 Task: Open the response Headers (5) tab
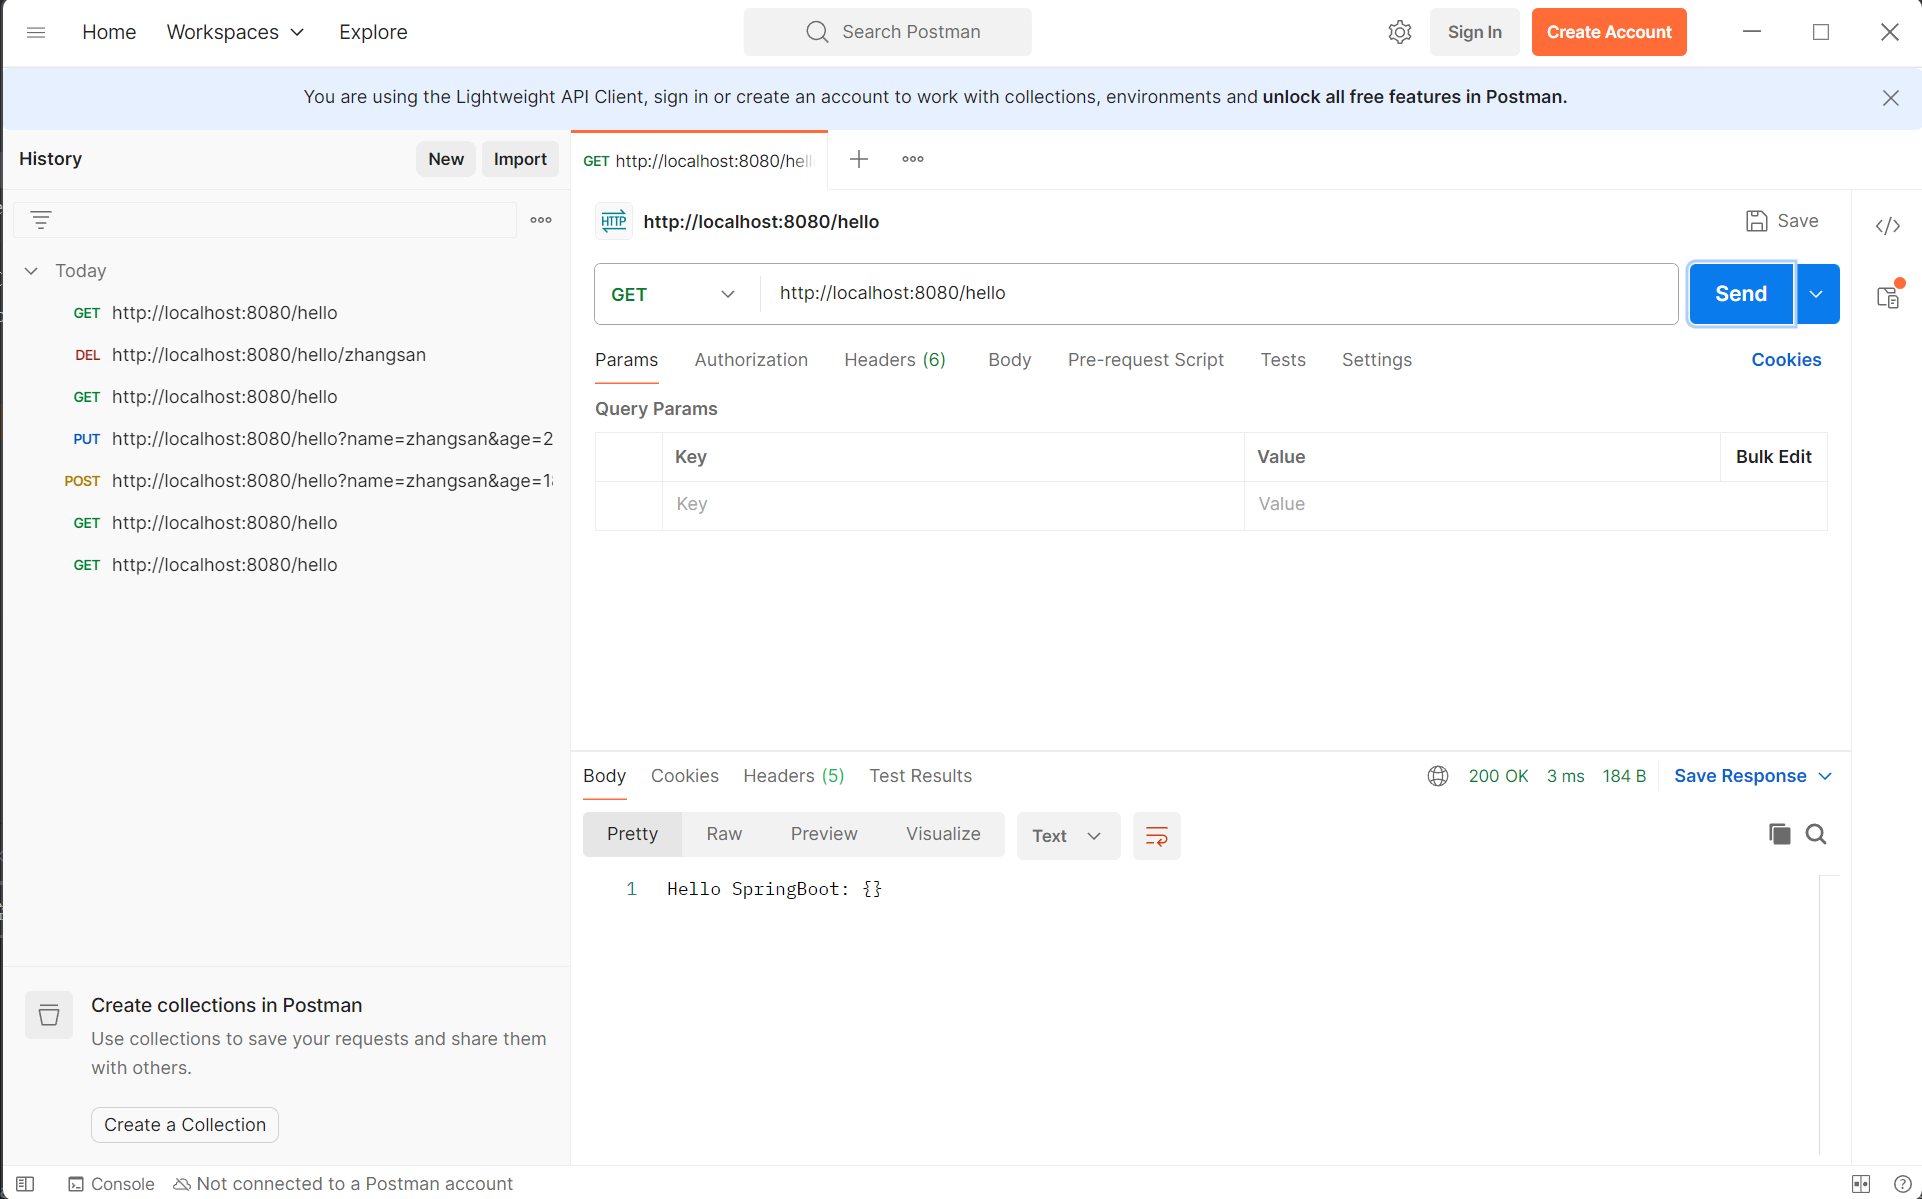[x=794, y=776]
